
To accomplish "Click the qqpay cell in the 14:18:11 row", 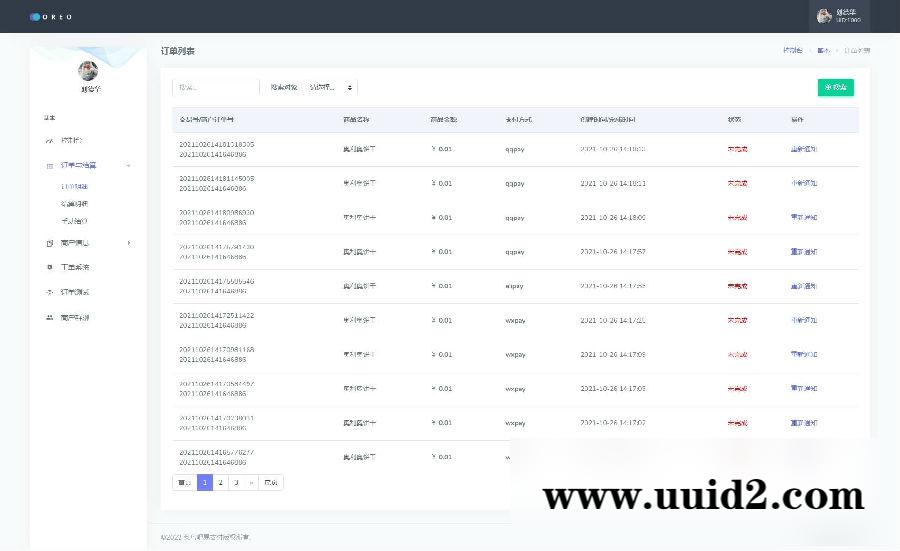I will point(515,184).
